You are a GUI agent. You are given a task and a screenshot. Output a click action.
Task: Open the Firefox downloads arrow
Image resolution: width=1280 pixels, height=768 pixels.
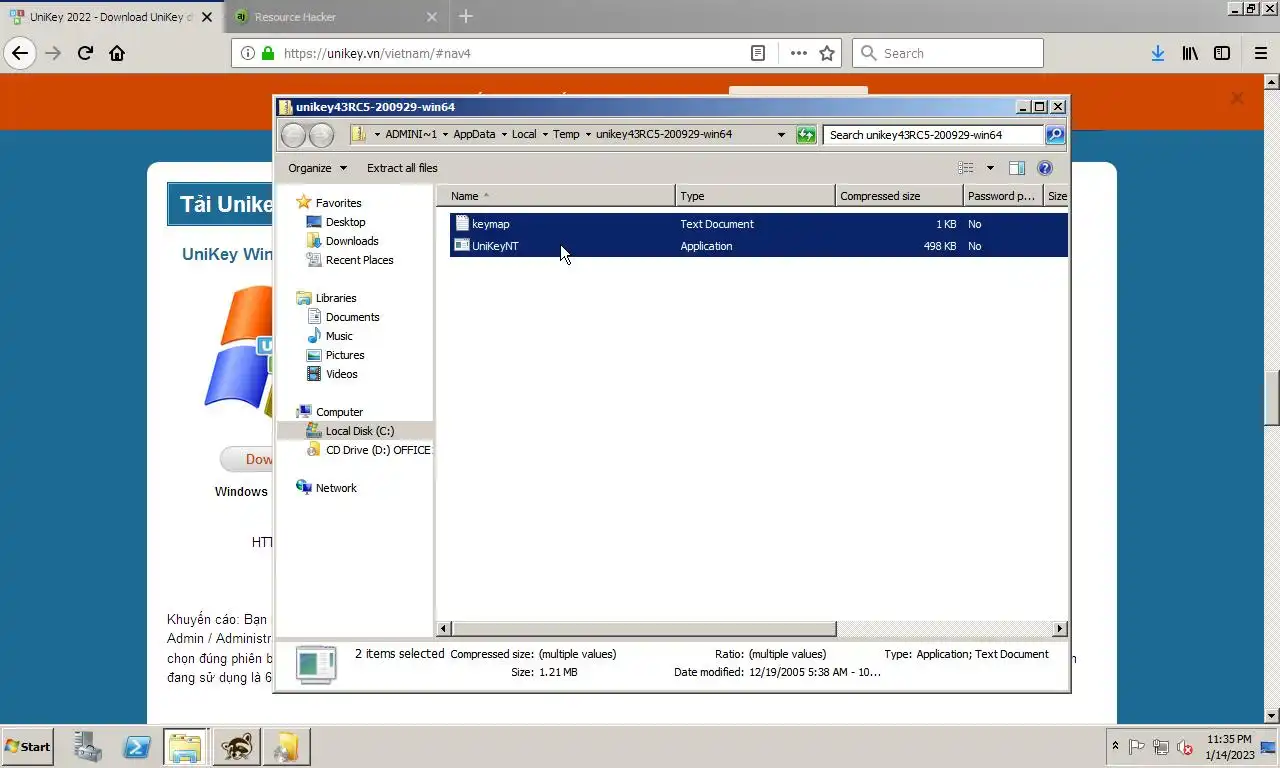tap(1157, 53)
